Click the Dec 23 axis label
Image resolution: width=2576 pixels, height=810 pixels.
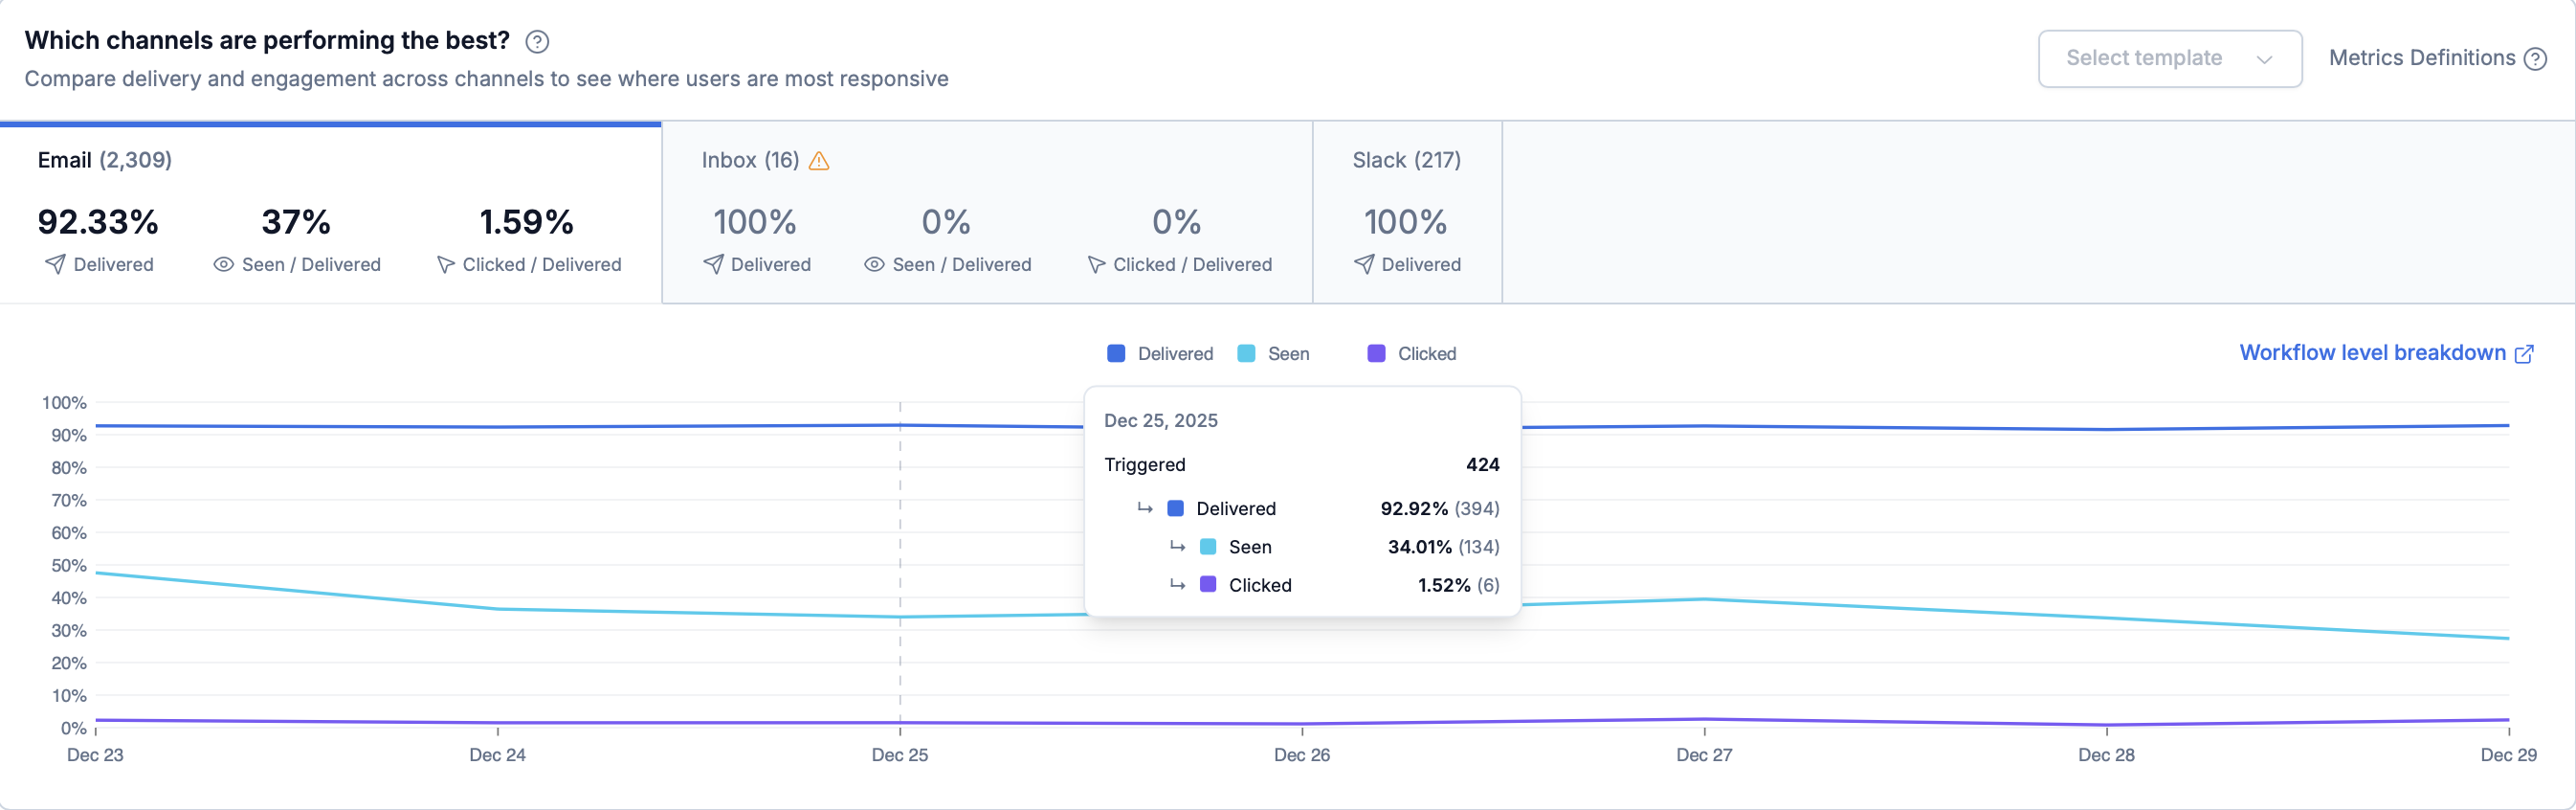(x=95, y=755)
